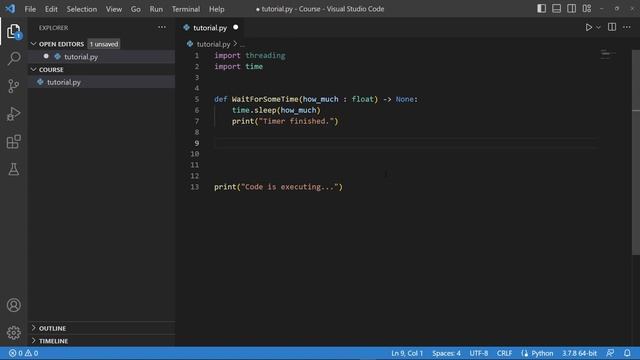The height and width of the screenshot is (360, 640).
Task: Customize layout icon in title bar
Action: pos(587,9)
